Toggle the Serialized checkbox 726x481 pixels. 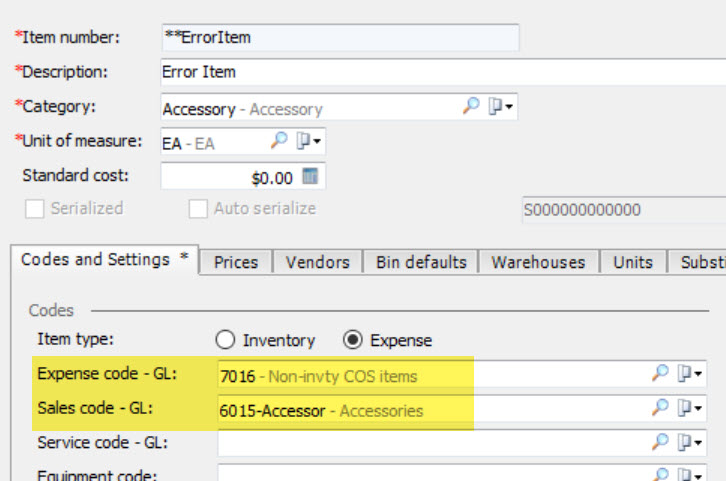(x=35, y=209)
